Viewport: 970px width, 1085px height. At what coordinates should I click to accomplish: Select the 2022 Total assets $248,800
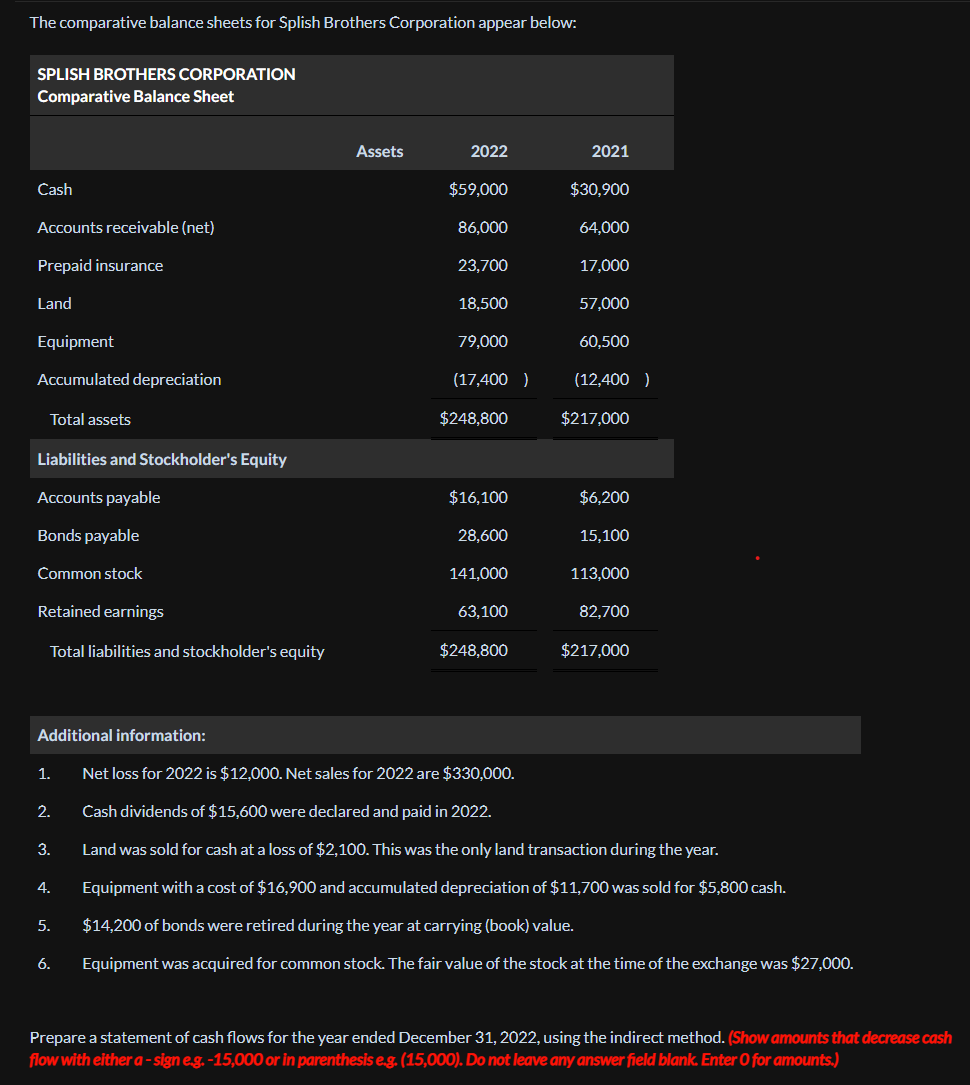pos(474,419)
